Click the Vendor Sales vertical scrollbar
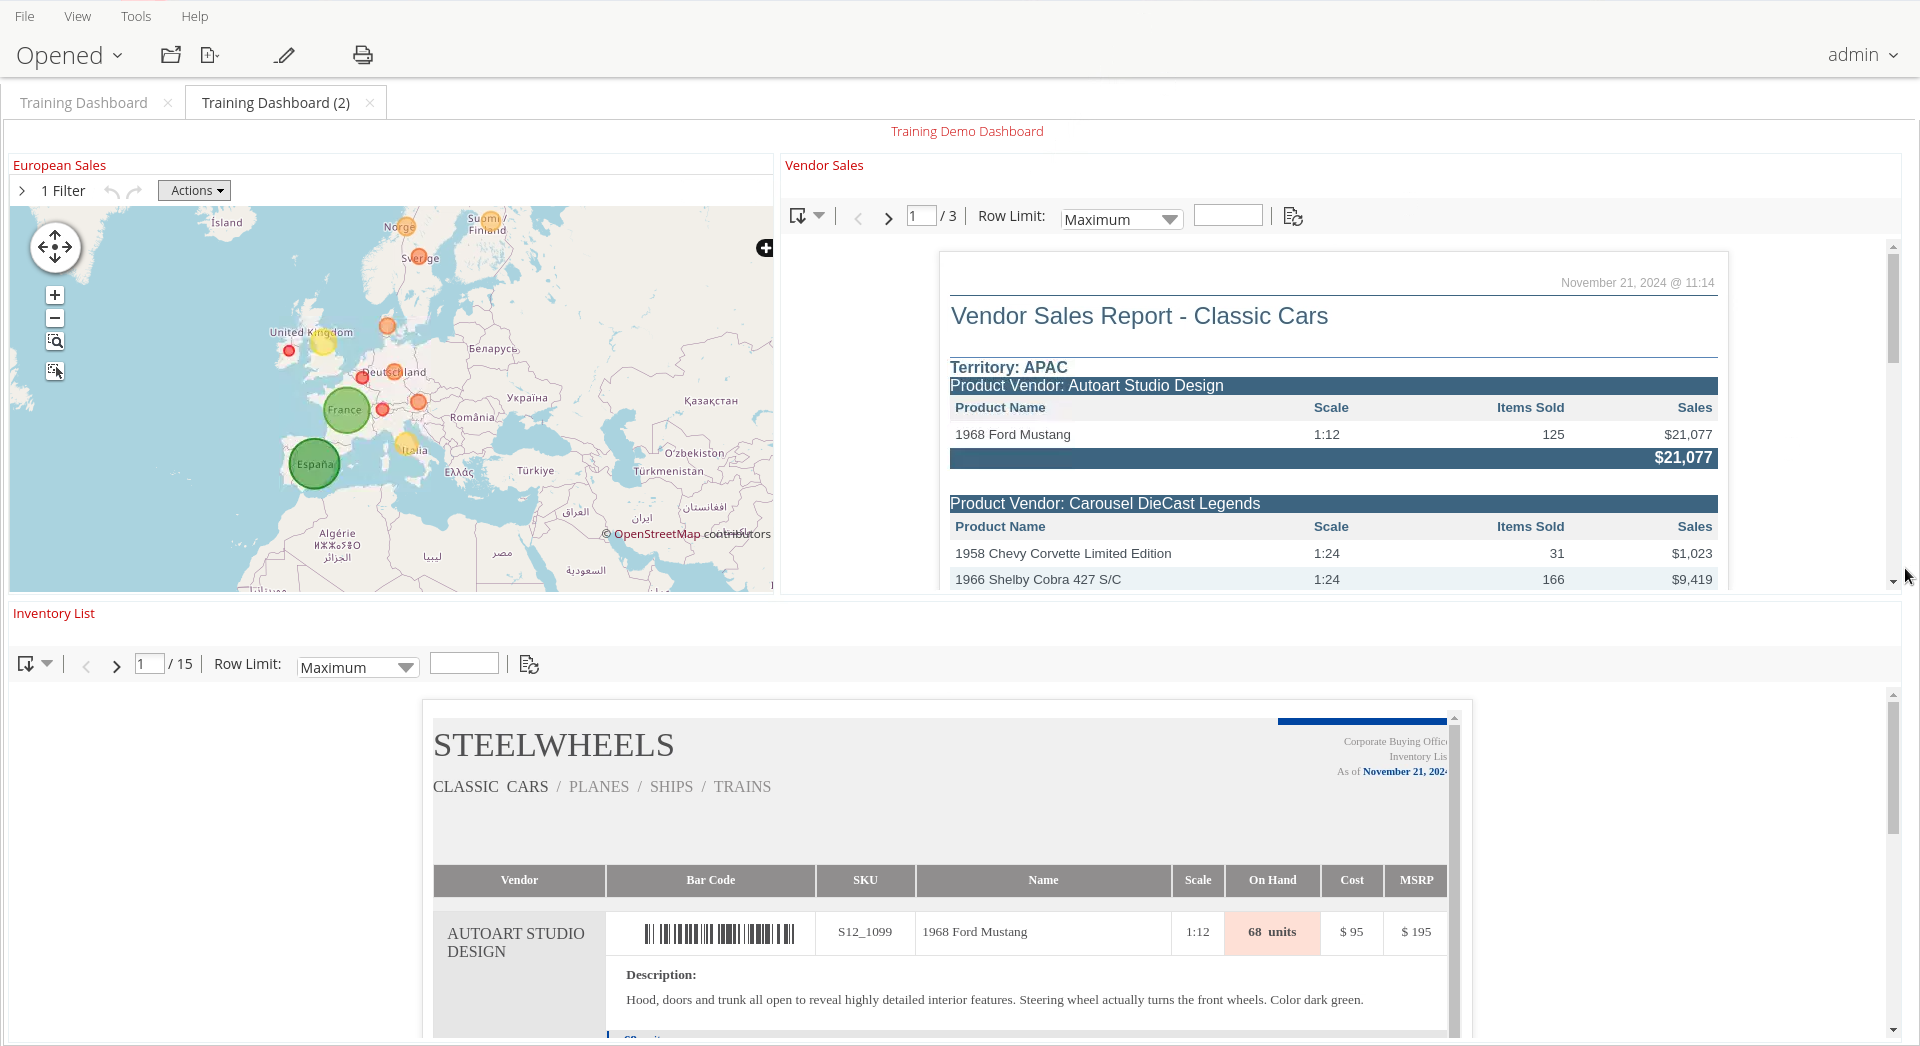The image size is (1920, 1046). [1893, 309]
